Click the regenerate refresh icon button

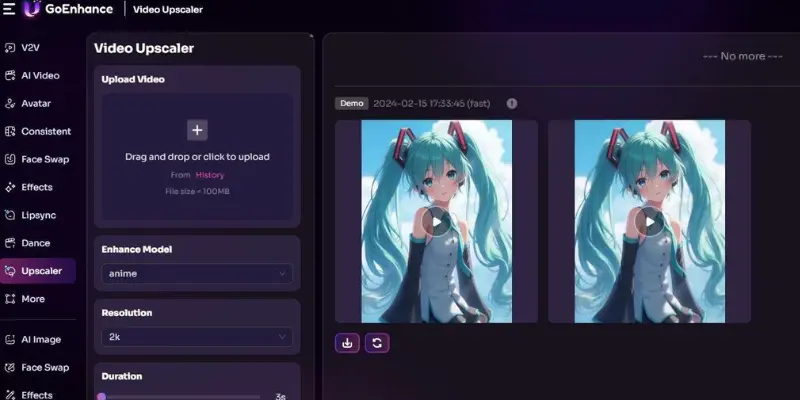coord(377,343)
